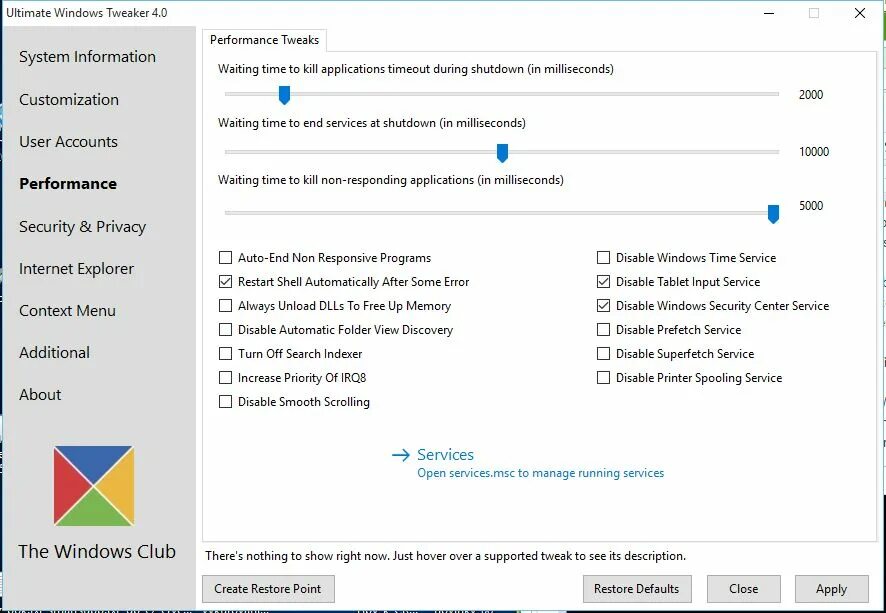Click the end services at shutdown slider handle
Viewport: 886px width, 613px height.
[502, 153]
